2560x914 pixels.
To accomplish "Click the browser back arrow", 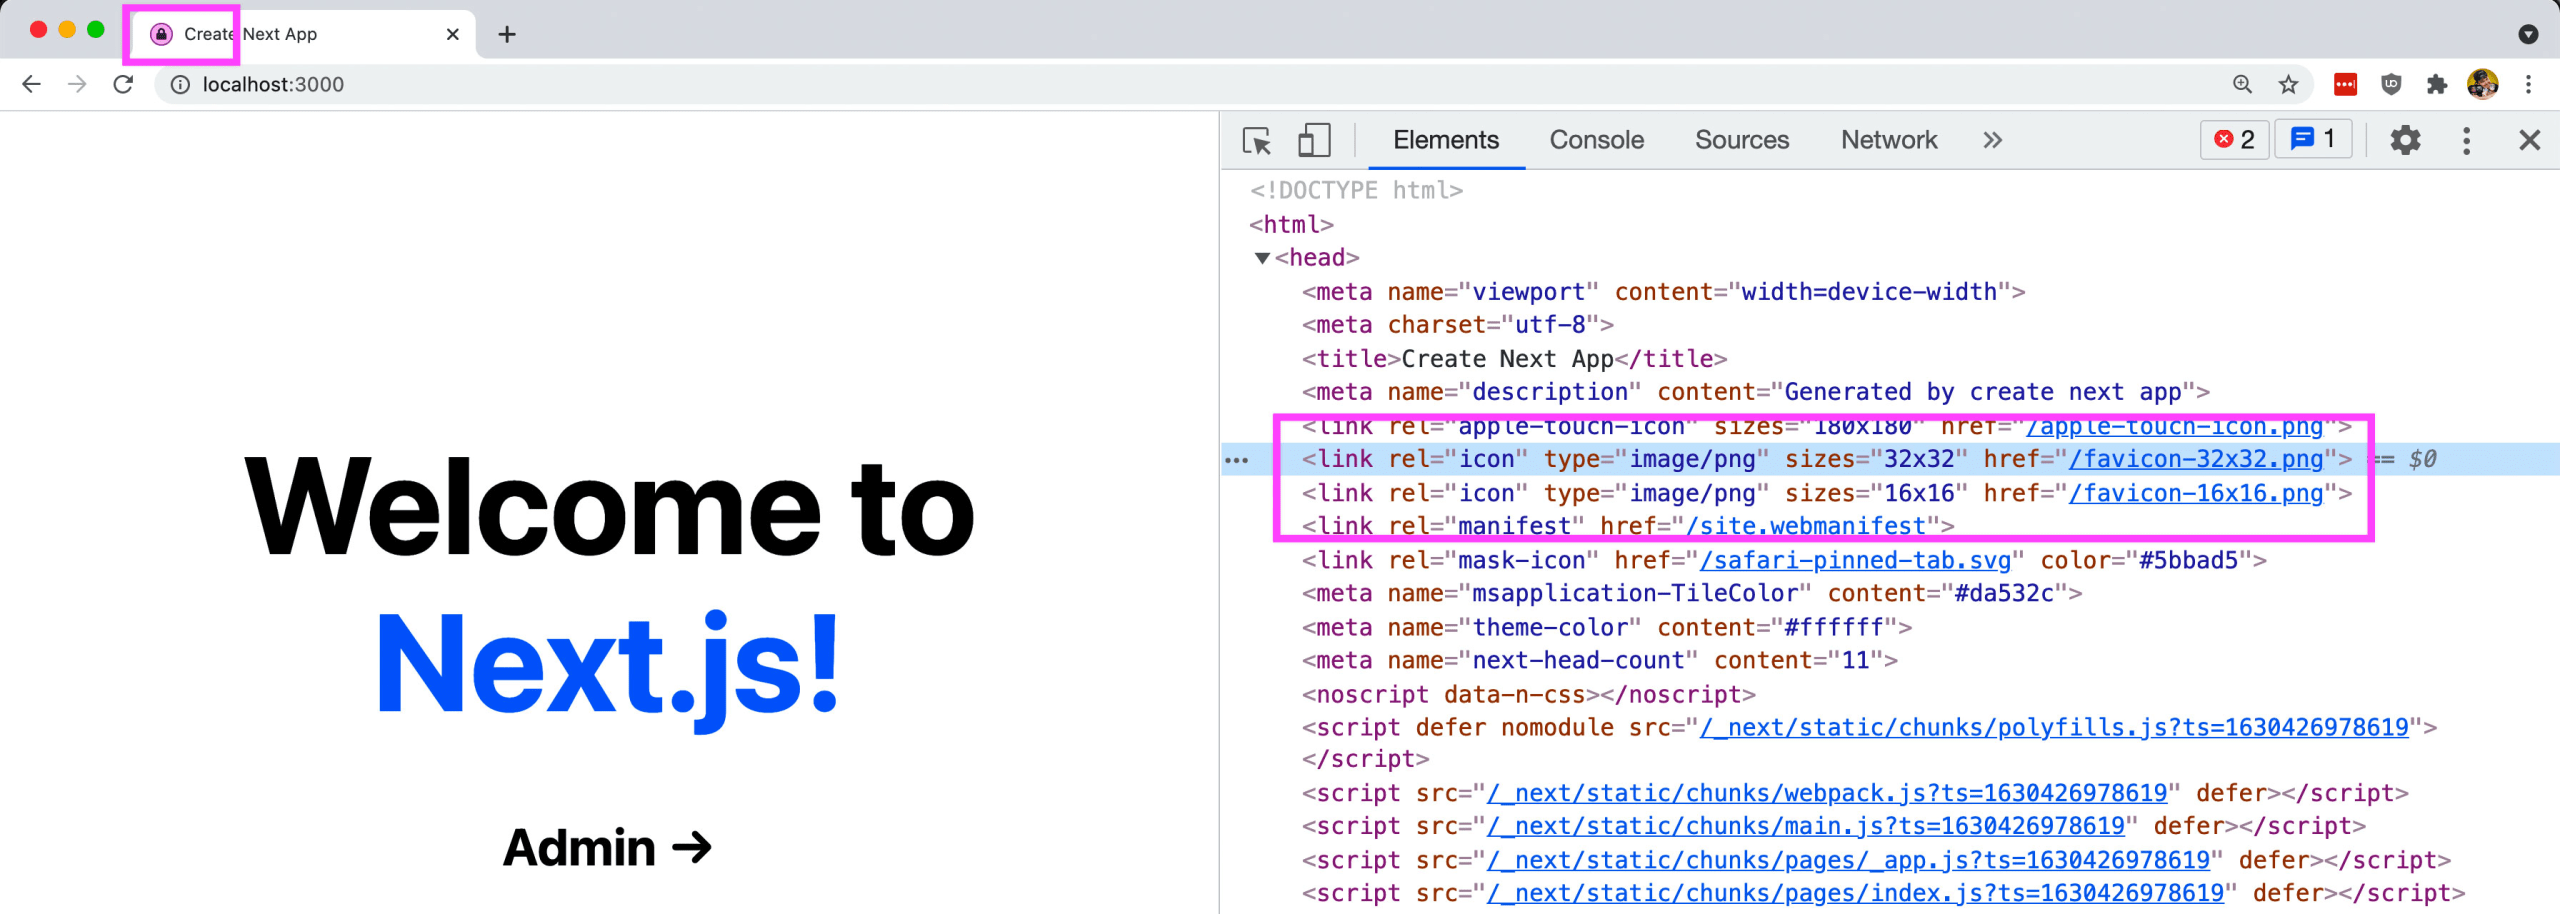I will click(31, 84).
